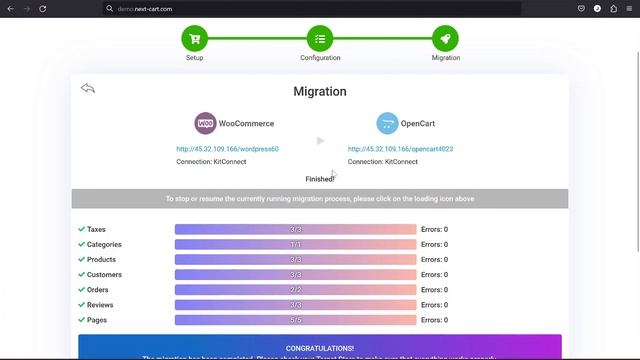The height and width of the screenshot is (360, 640).
Task: Click the Categories progress bar
Action: click(x=296, y=244)
